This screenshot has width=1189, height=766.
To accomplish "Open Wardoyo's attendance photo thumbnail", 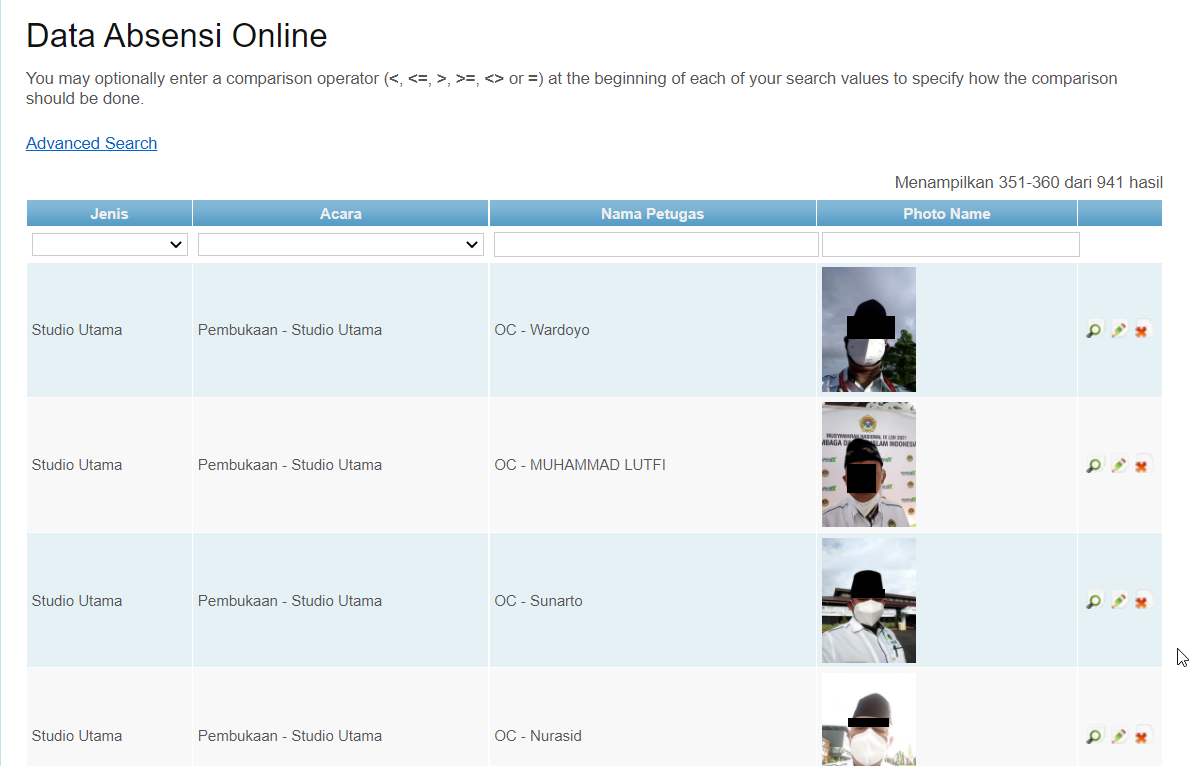I will [869, 329].
